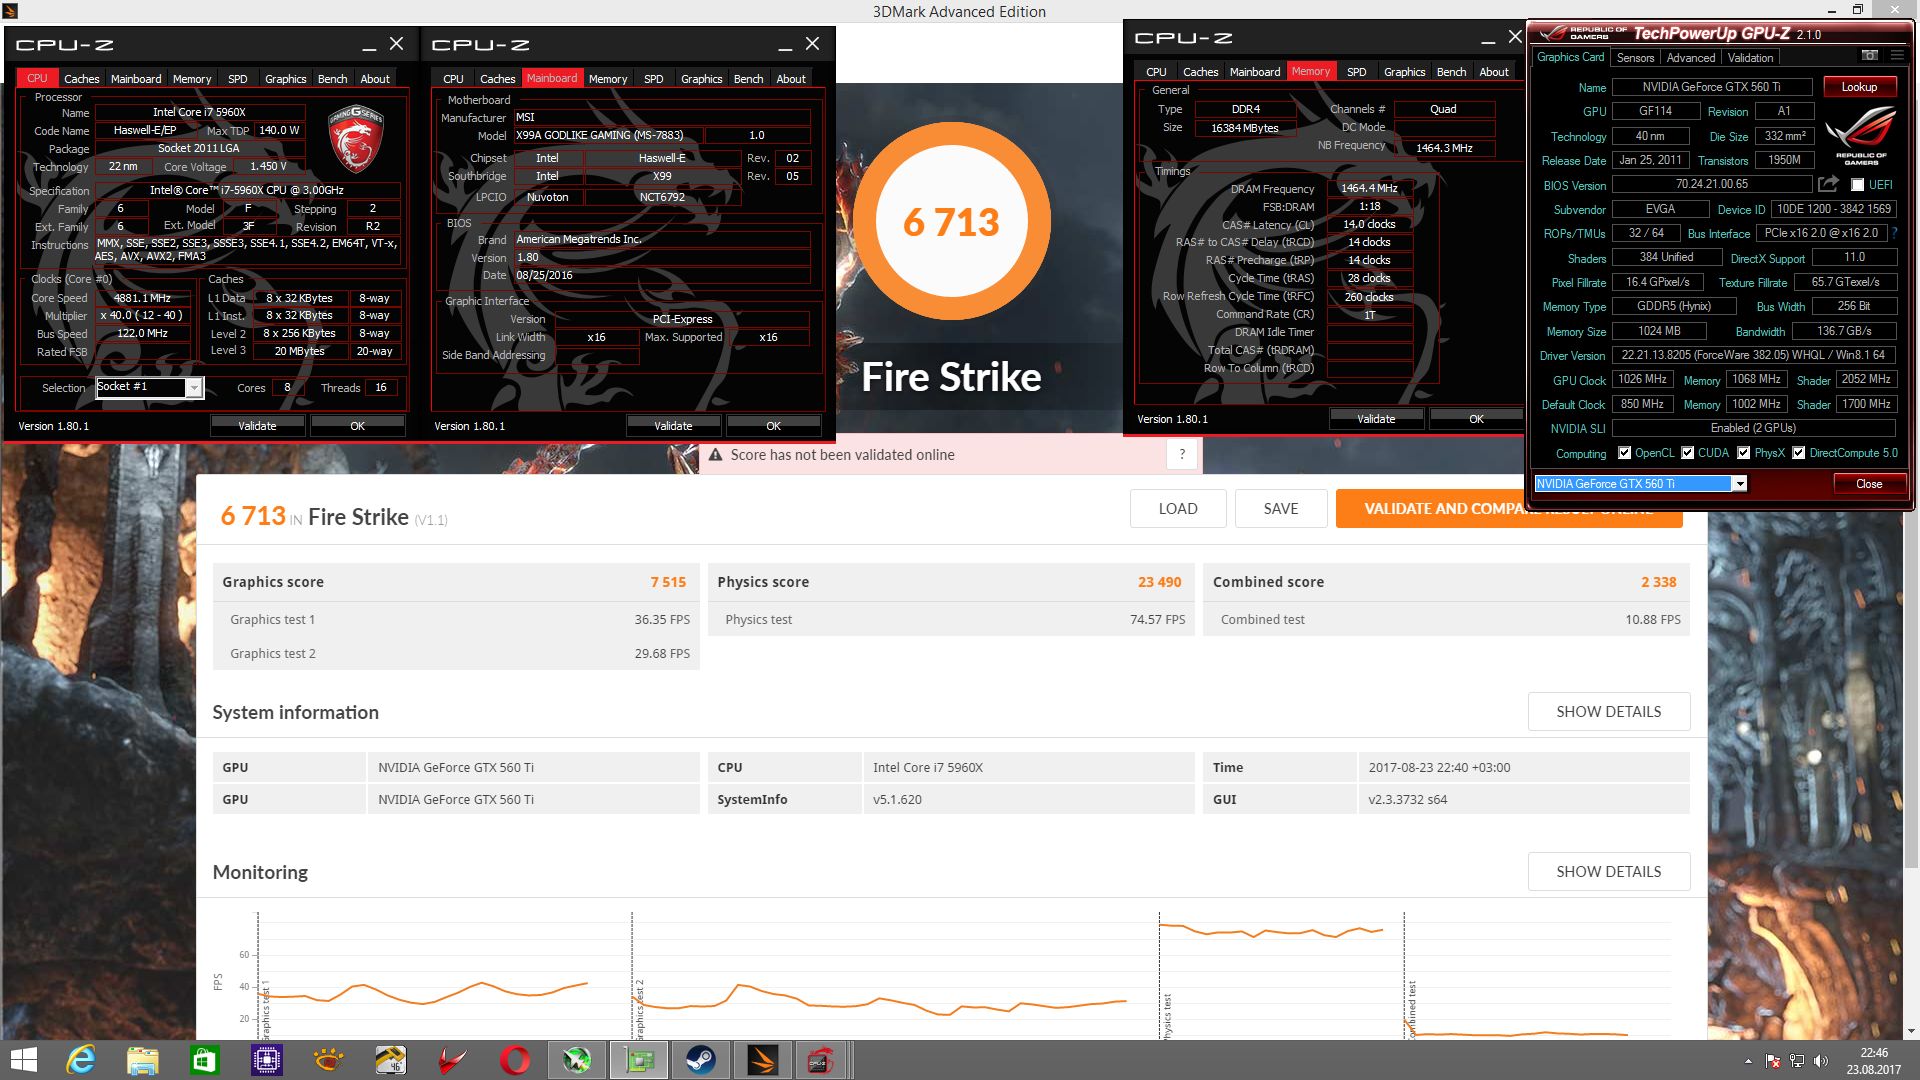Click OK in the Mainboard CPU-Z window
1920x1080 pixels.
773,426
